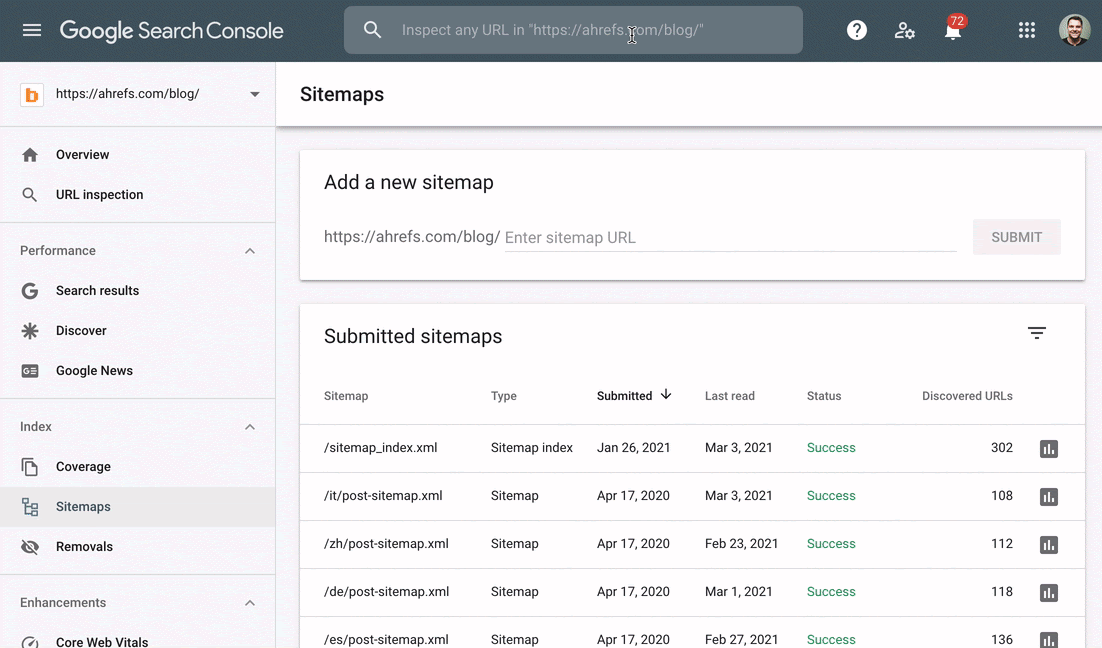Image resolution: width=1102 pixels, height=648 pixels.
Task: Open the Help question mark icon
Action: pos(857,30)
